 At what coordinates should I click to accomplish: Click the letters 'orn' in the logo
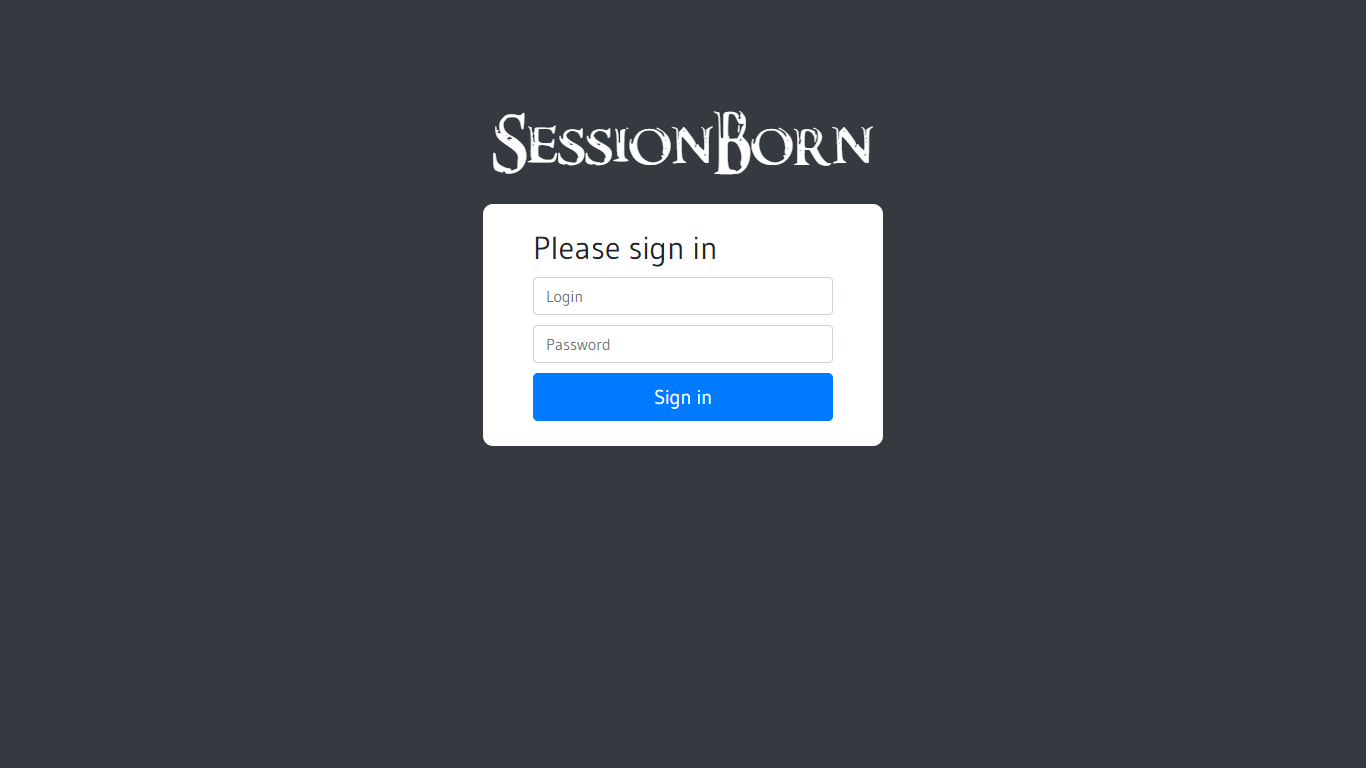pyautogui.click(x=813, y=147)
